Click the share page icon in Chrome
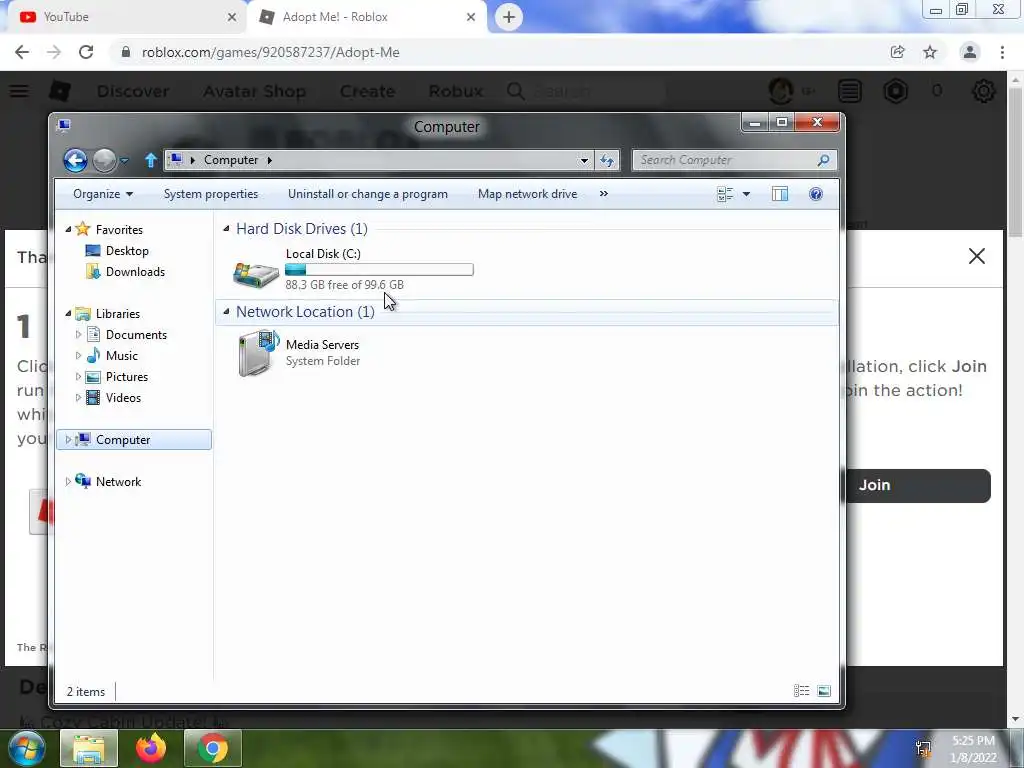1024x768 pixels. tap(897, 52)
